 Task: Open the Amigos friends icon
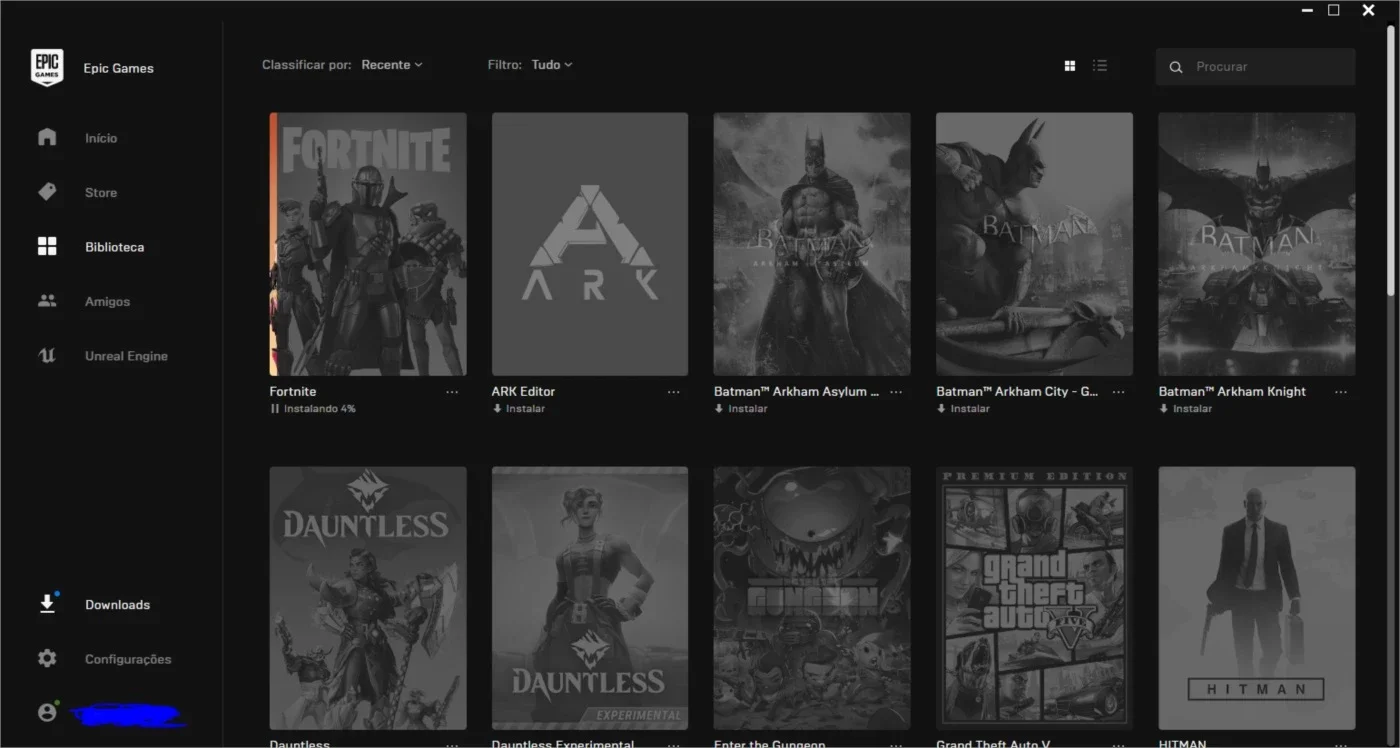(x=47, y=301)
